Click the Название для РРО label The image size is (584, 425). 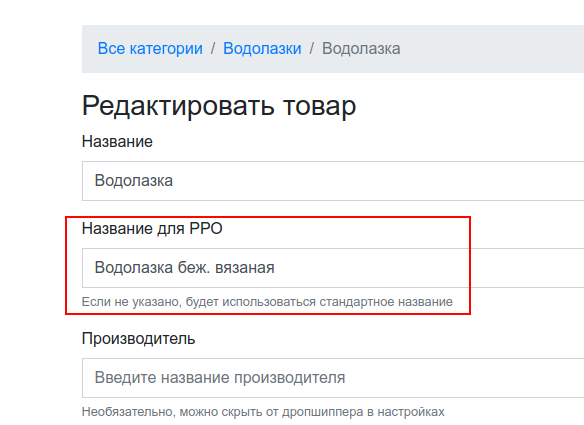pos(152,228)
